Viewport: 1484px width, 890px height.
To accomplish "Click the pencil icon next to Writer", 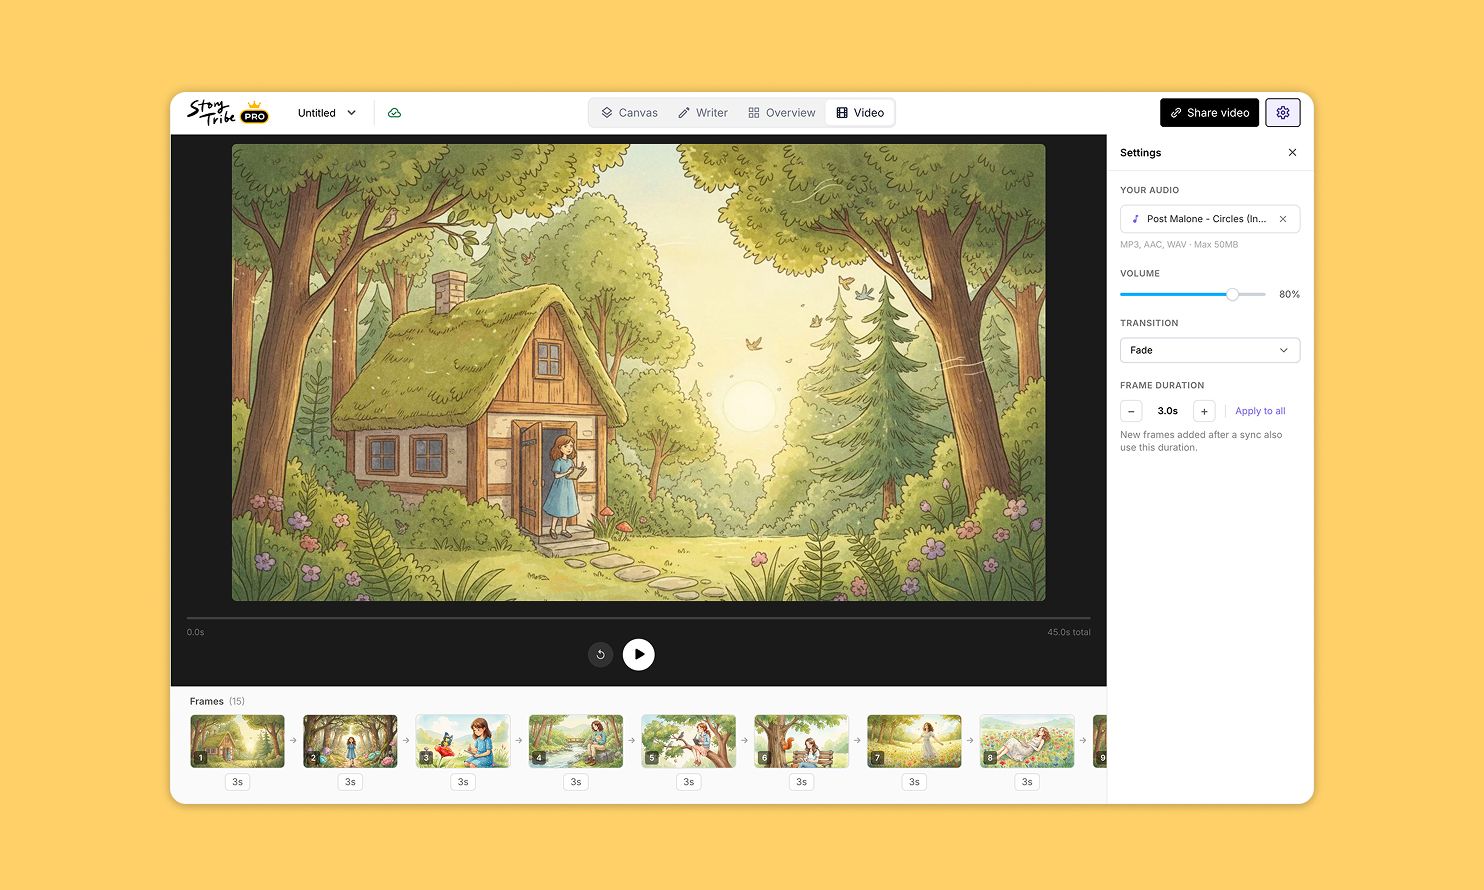I will pyautogui.click(x=684, y=112).
